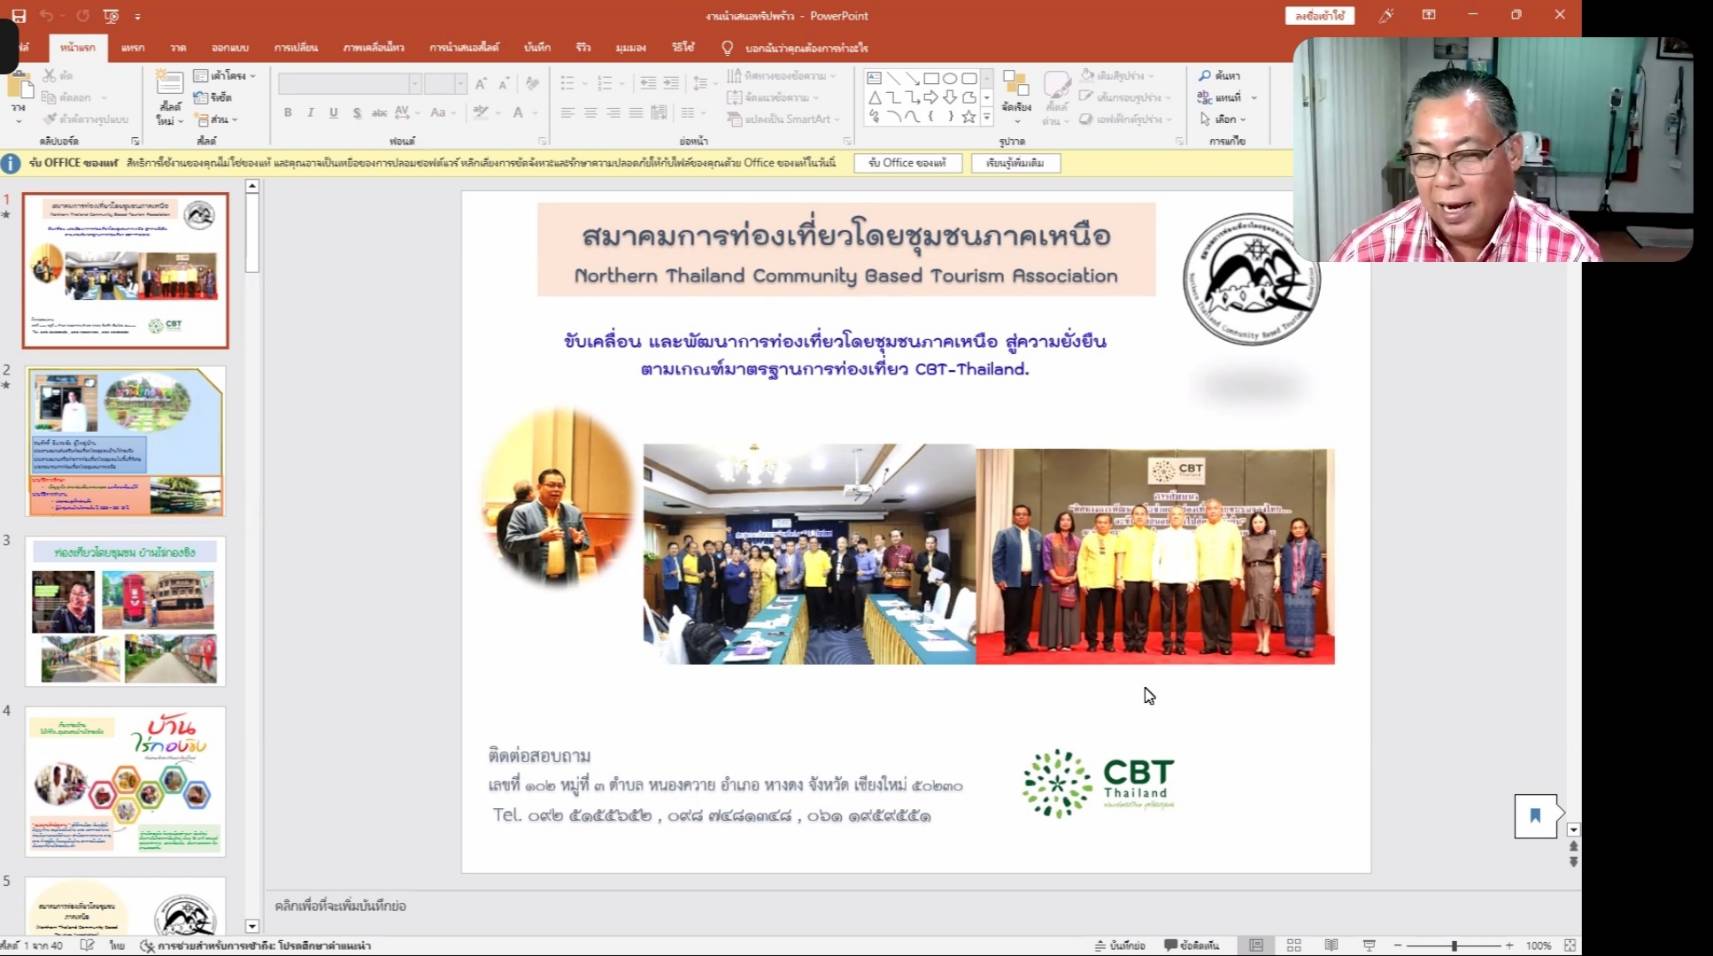The image size is (1713, 956).
Task: Start Slide Show from status bar icon
Action: point(1369,945)
